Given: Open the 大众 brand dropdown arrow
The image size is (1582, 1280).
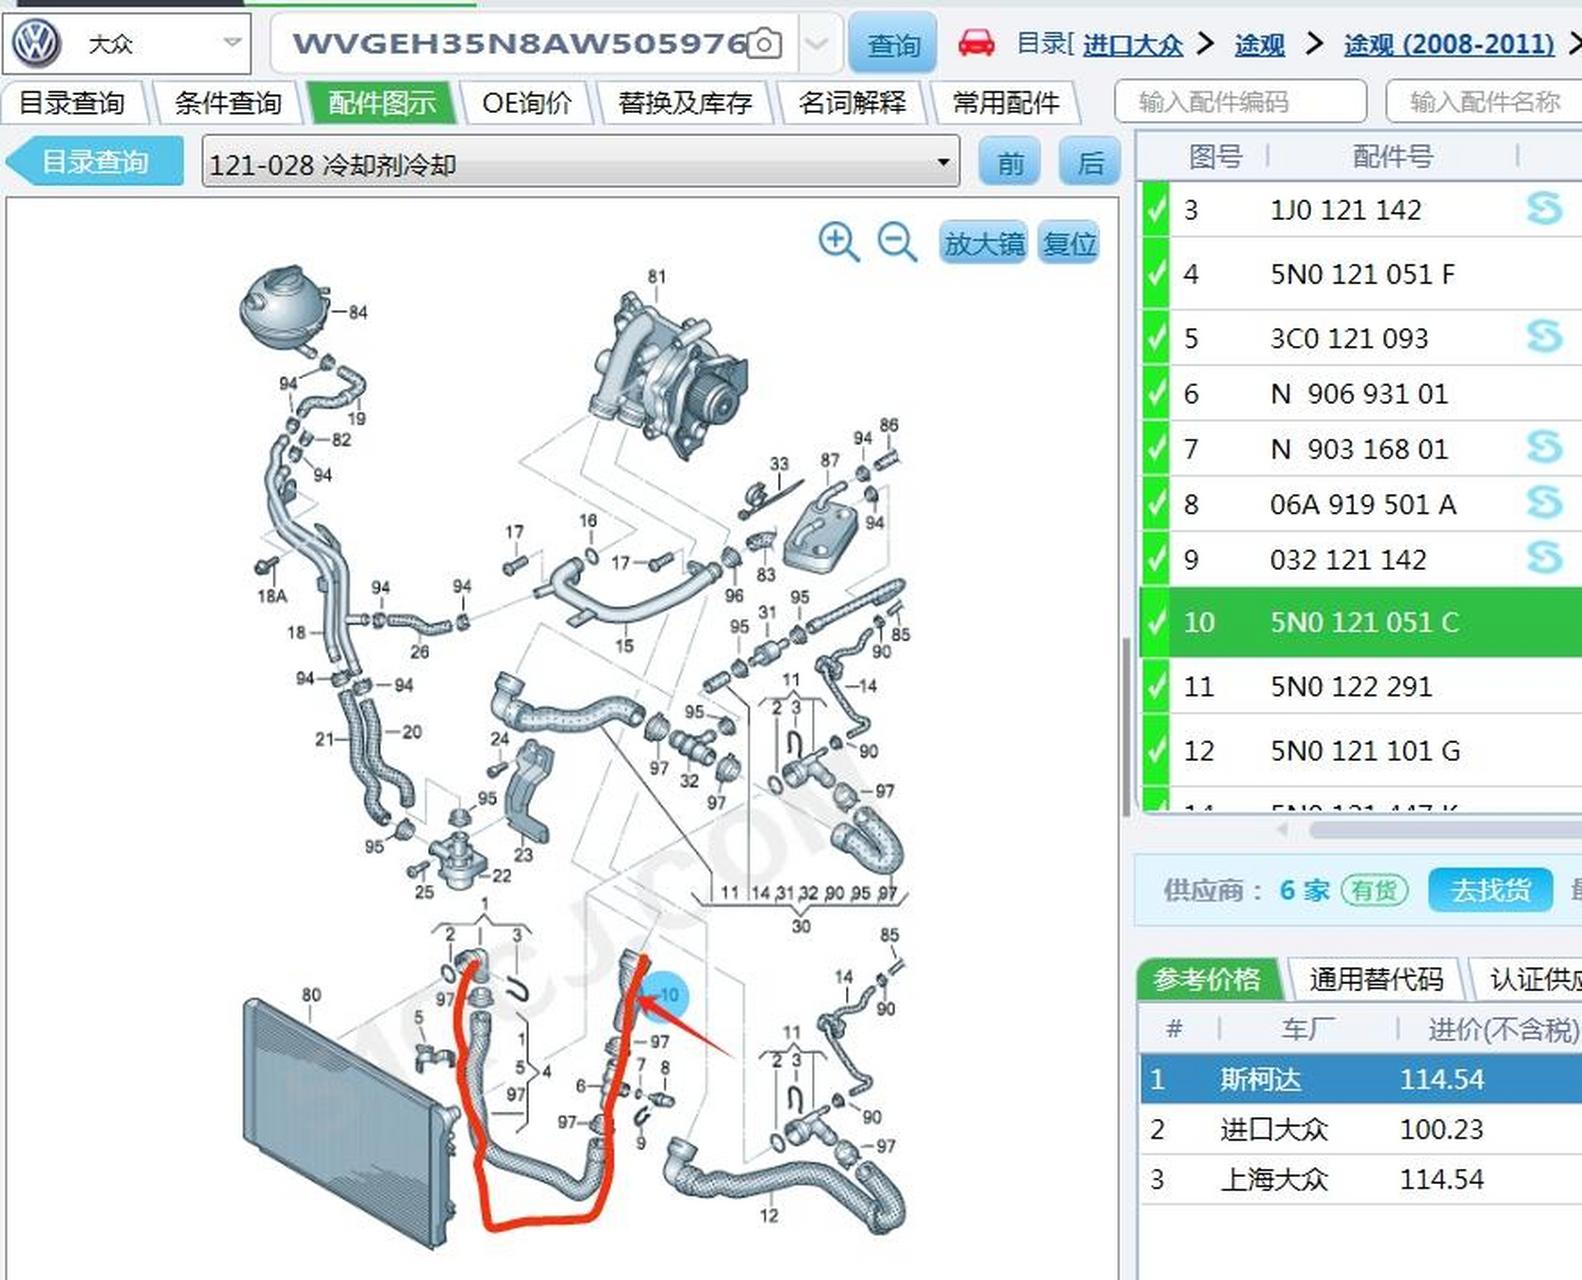Looking at the screenshot, I should click(232, 43).
